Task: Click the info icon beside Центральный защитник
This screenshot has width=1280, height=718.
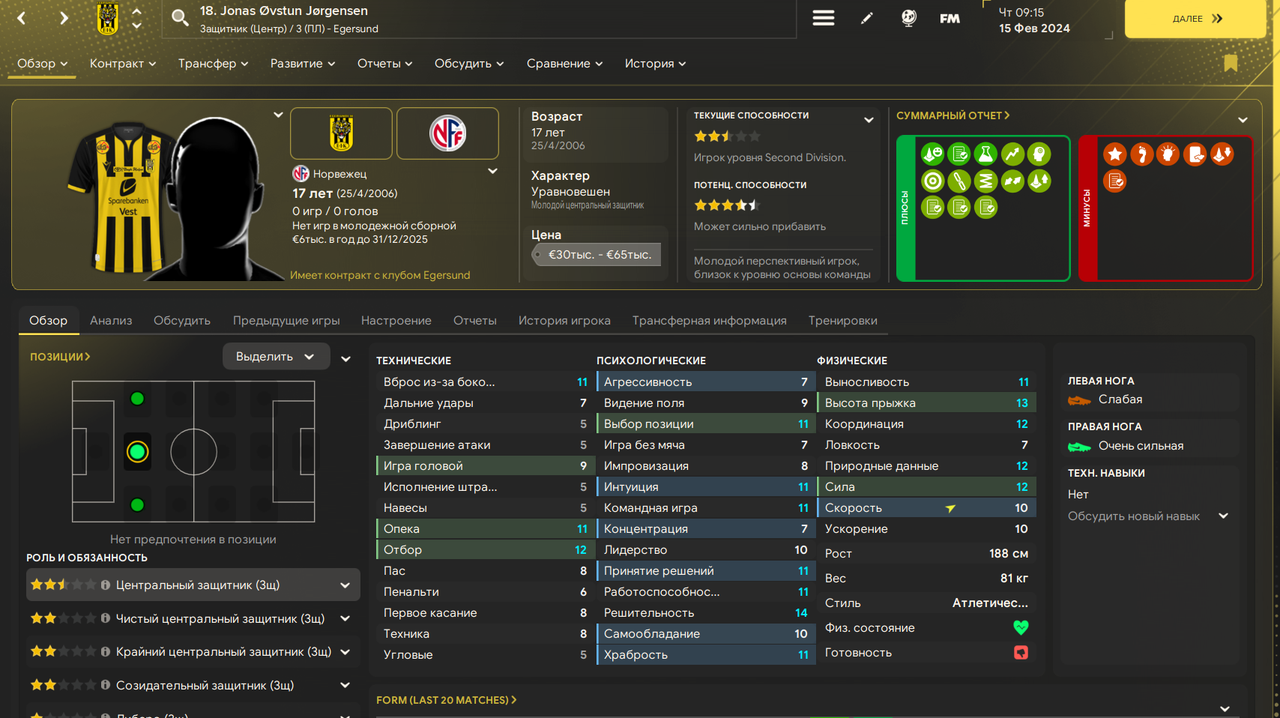Action: pyautogui.click(x=105, y=585)
